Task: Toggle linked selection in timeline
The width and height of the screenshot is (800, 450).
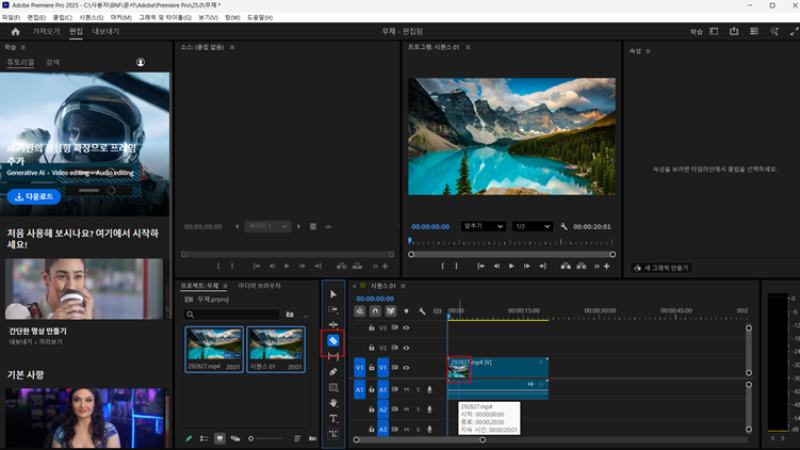Action: click(391, 311)
